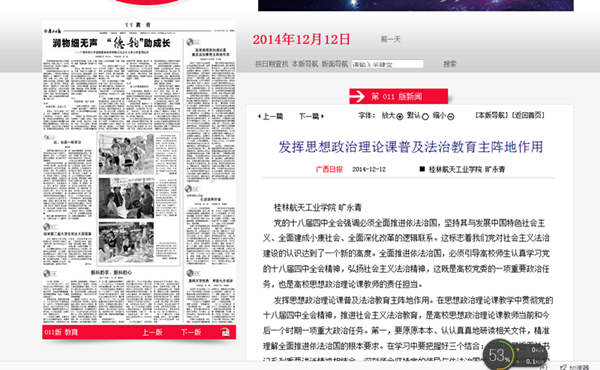600x370 pixels.
Task: Click the arrow icon on 第011版新闻 banner
Action: tap(357, 96)
